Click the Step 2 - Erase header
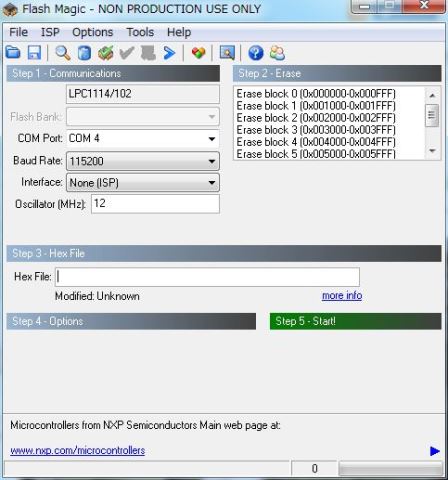This screenshot has width=448, height=480. pyautogui.click(x=337, y=73)
